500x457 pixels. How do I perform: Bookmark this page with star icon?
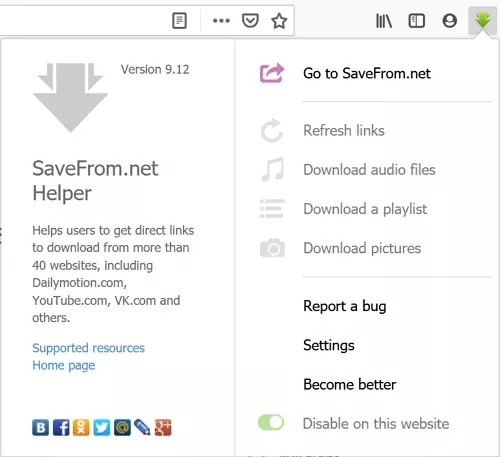pyautogui.click(x=279, y=21)
